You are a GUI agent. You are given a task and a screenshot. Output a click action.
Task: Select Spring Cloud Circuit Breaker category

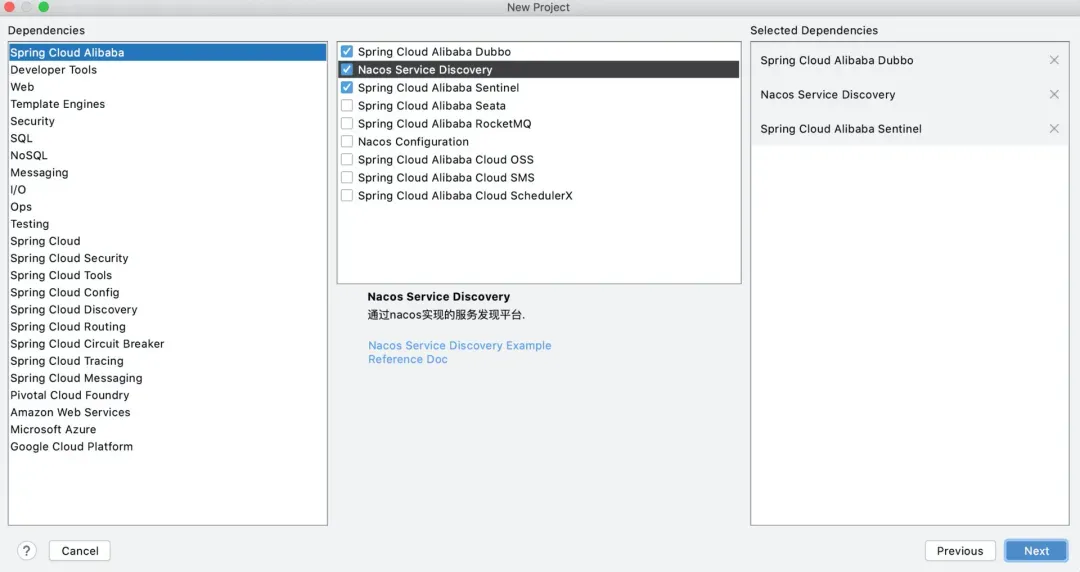167,344
